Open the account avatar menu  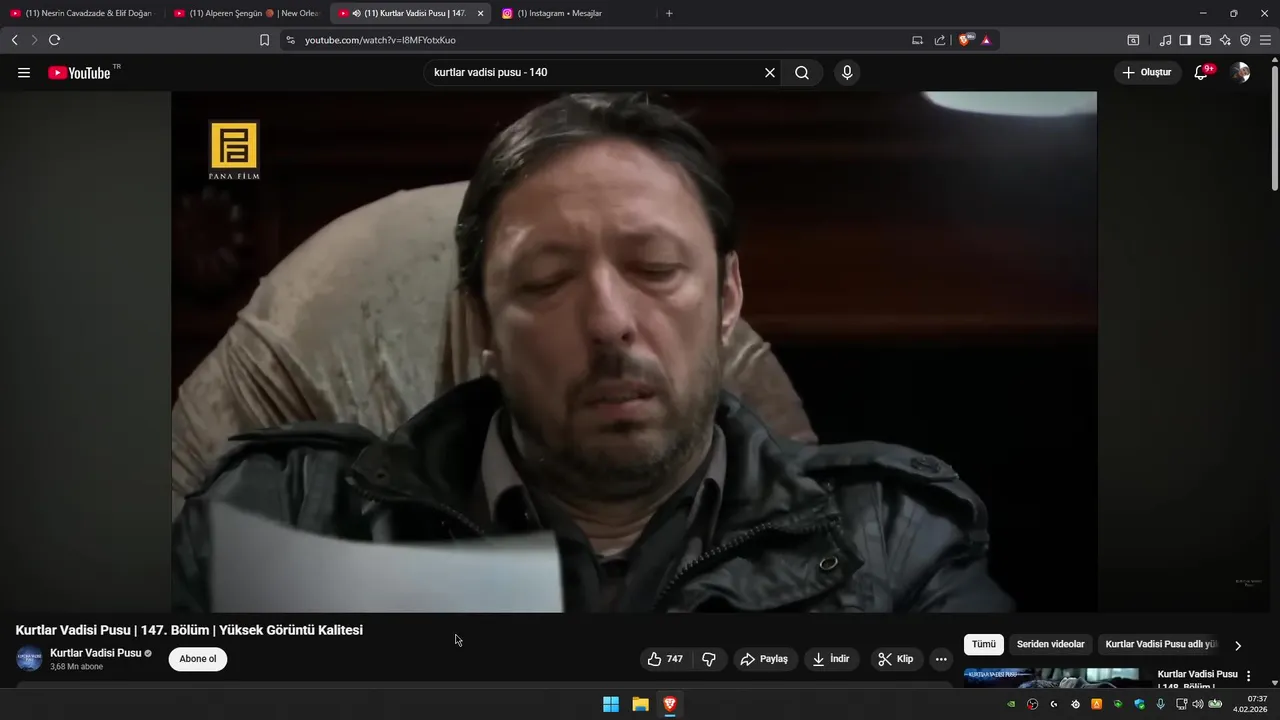pyautogui.click(x=1240, y=72)
